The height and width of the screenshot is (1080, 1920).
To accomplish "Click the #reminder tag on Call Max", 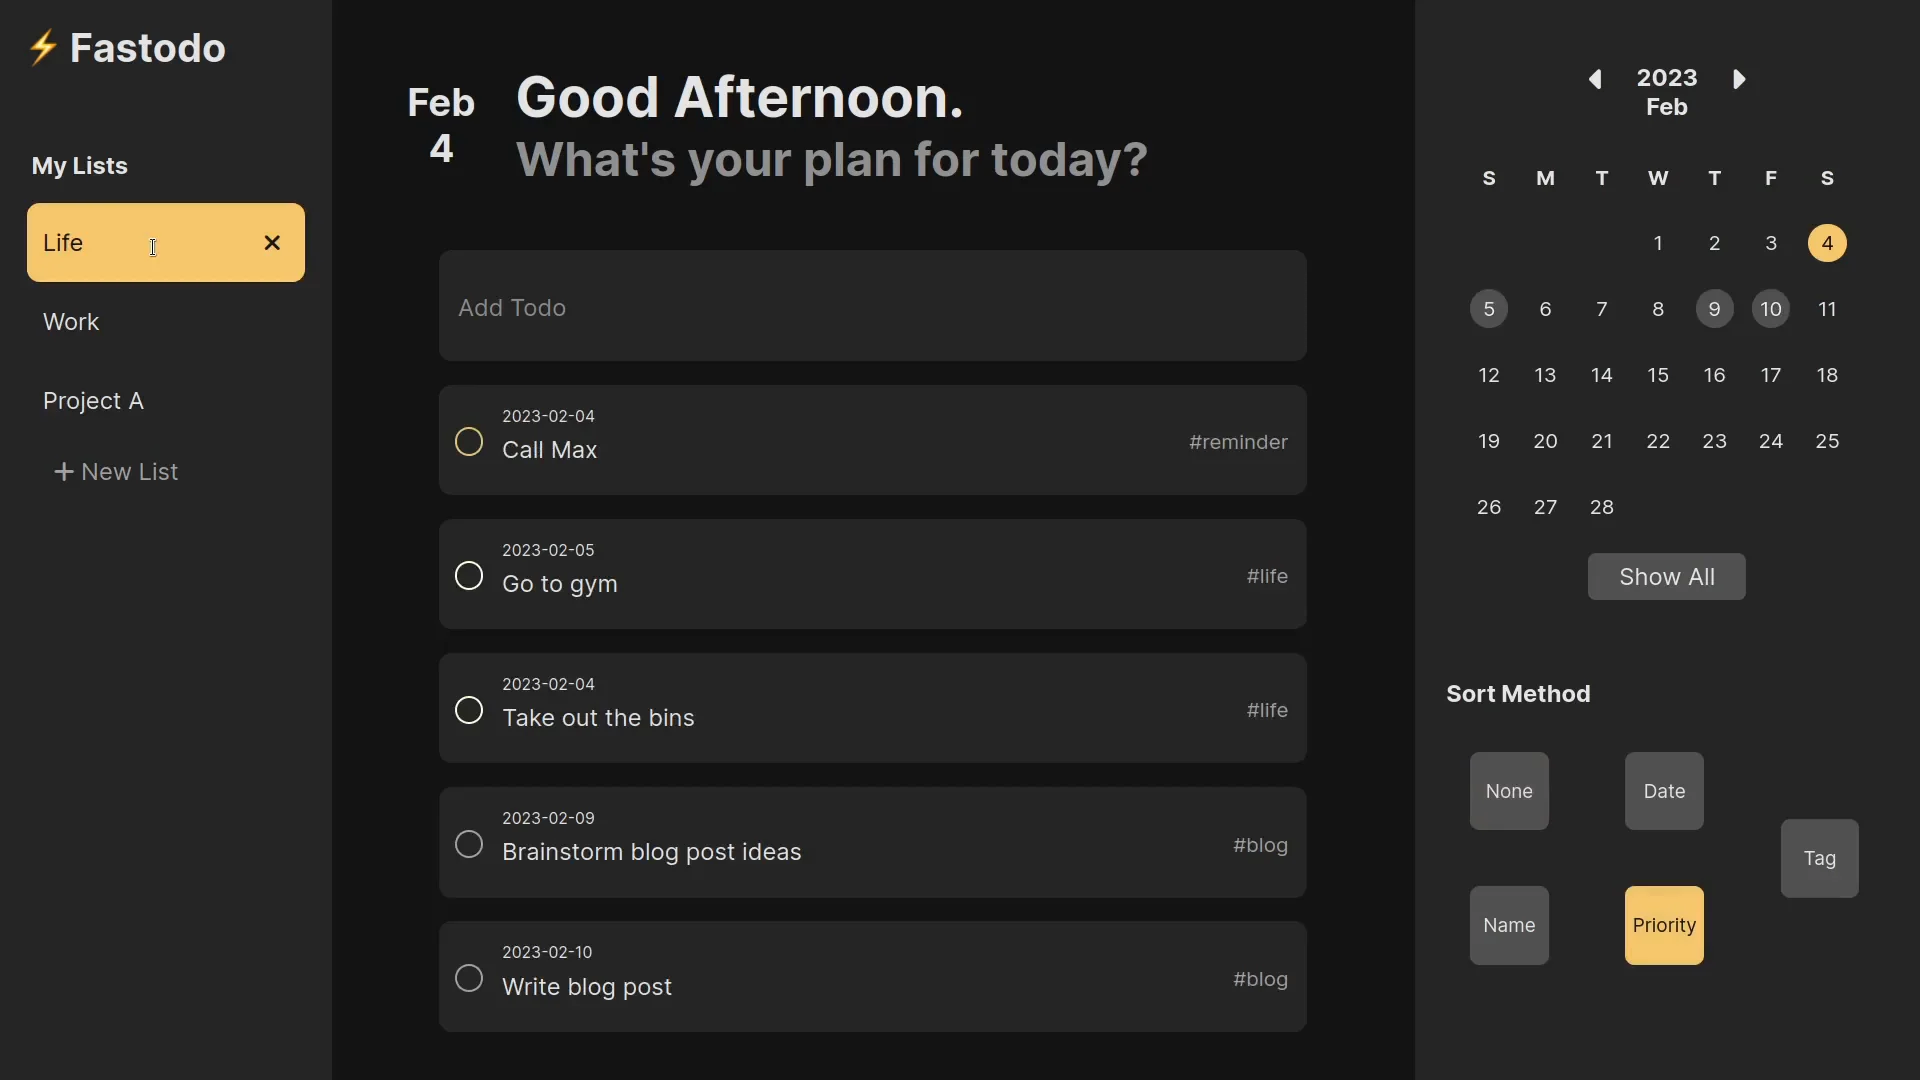I will [1237, 442].
